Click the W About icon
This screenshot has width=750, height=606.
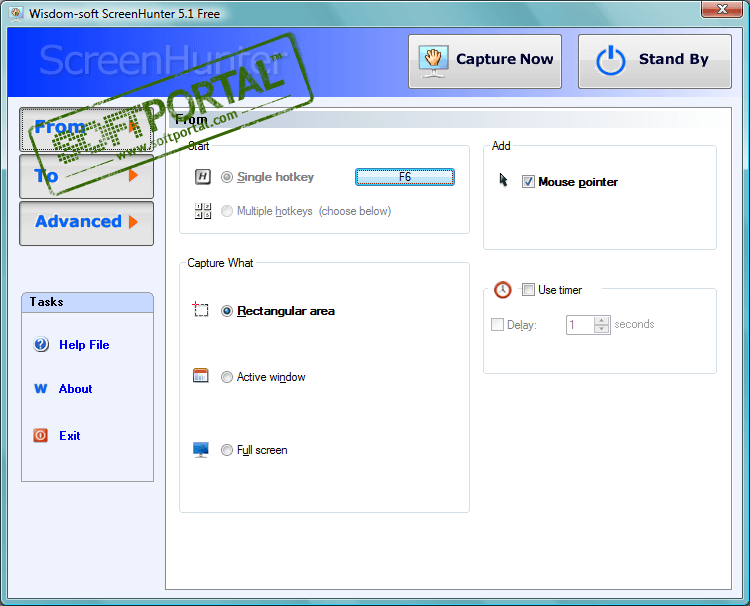point(41,389)
